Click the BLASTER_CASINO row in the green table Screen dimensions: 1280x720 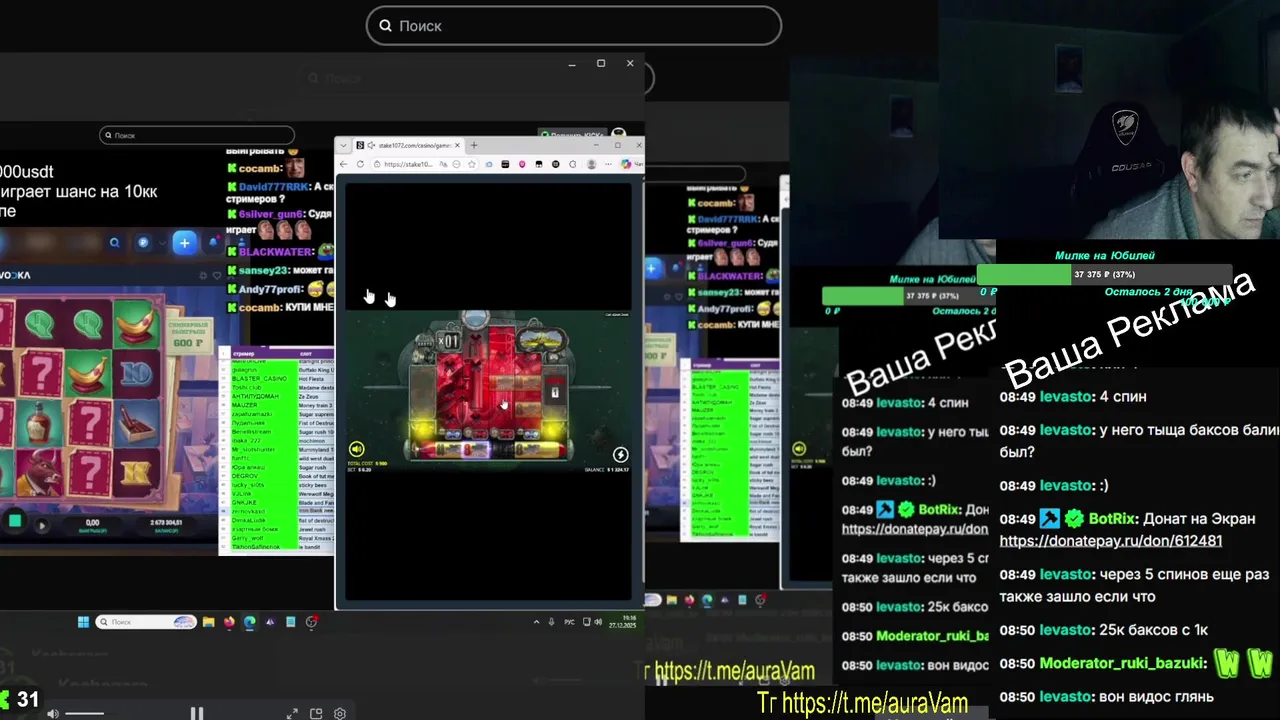pos(259,379)
